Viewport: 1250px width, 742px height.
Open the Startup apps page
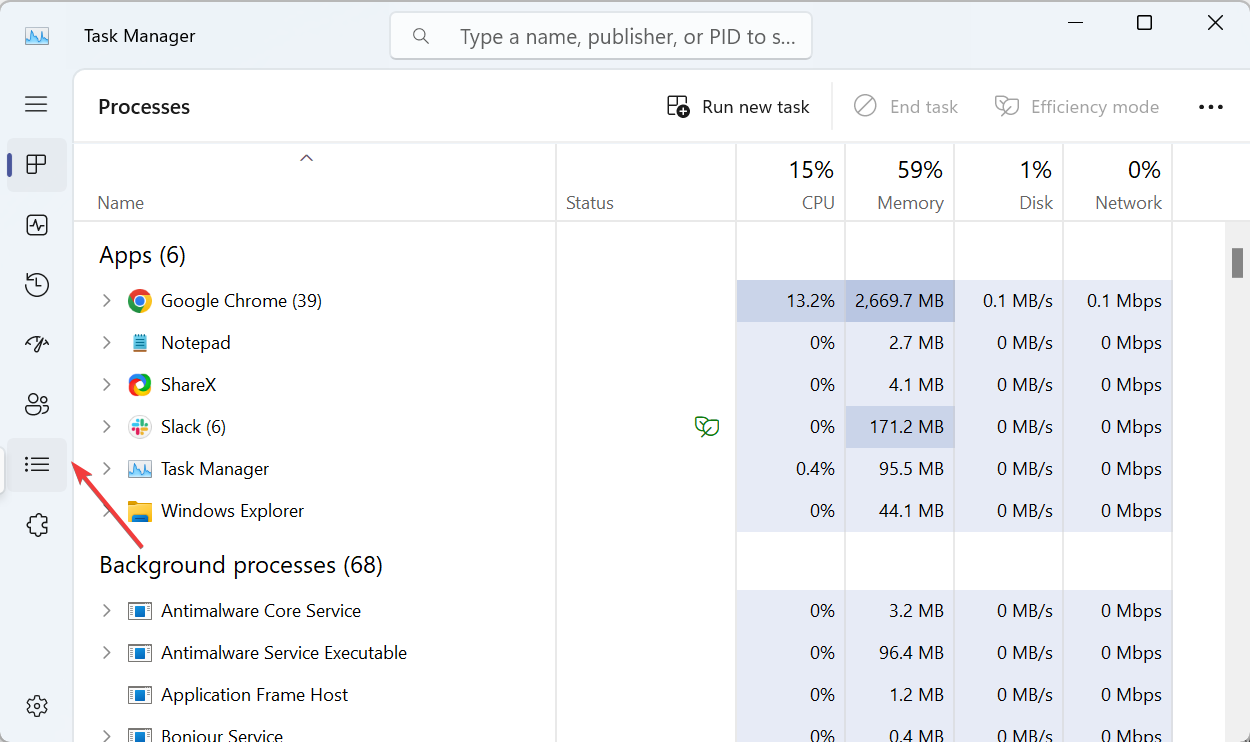tap(37, 345)
